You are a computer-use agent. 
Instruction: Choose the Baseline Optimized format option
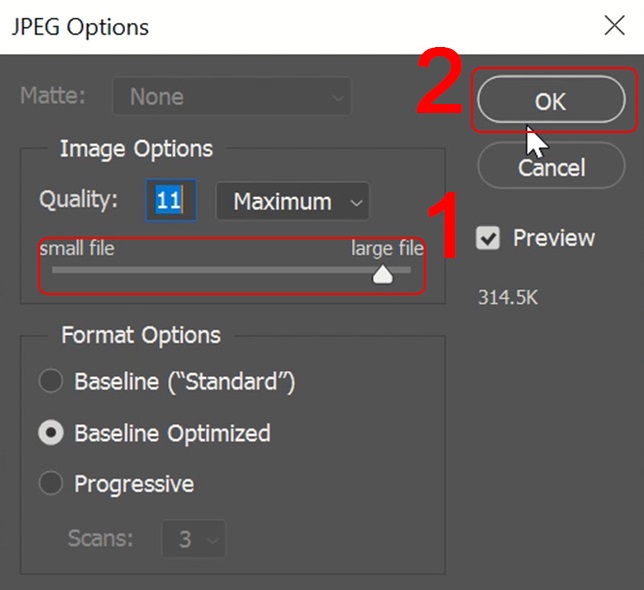coord(50,433)
